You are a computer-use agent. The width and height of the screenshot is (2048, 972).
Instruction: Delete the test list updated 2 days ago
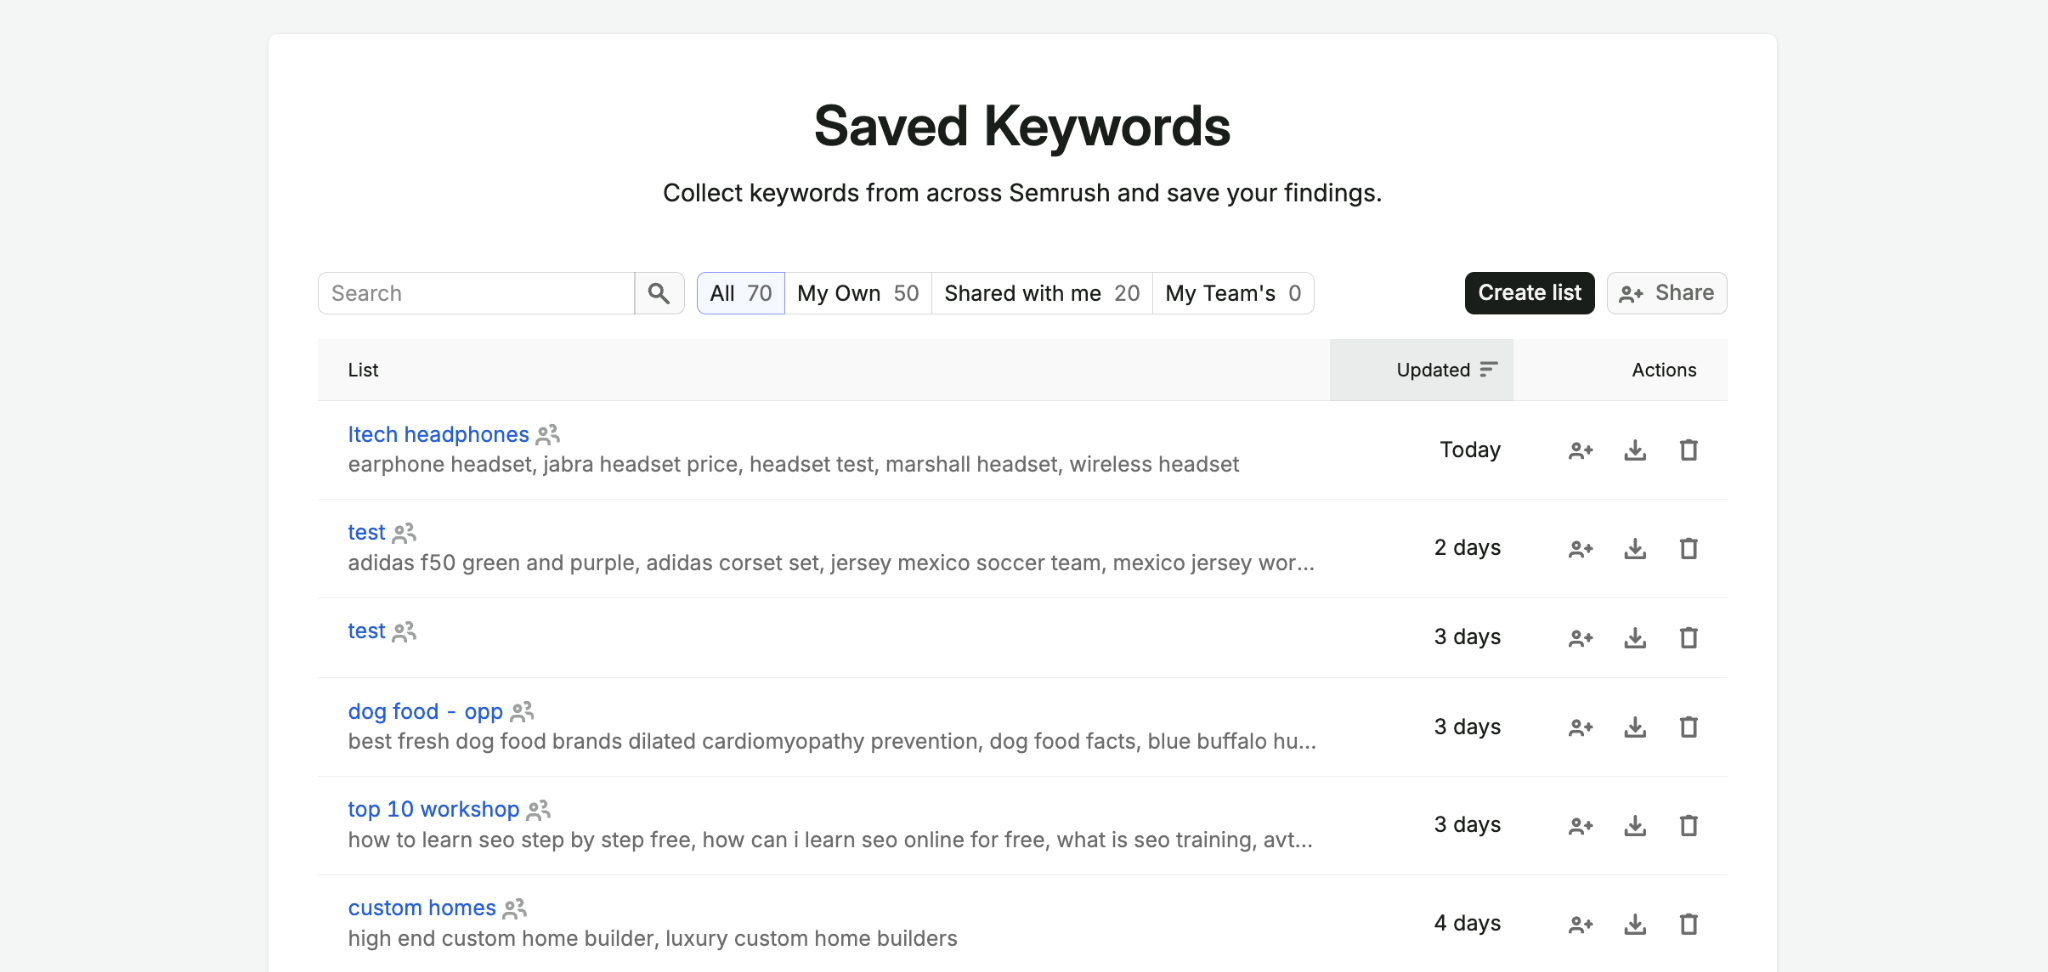(1689, 548)
